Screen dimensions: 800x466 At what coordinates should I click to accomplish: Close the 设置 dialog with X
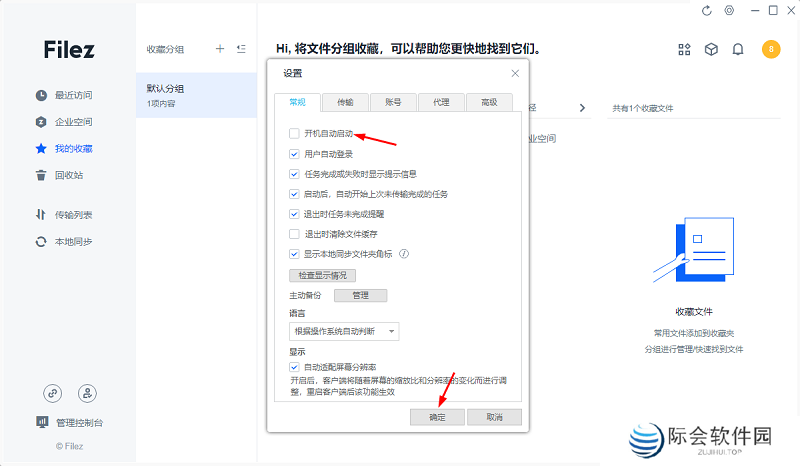pos(515,73)
